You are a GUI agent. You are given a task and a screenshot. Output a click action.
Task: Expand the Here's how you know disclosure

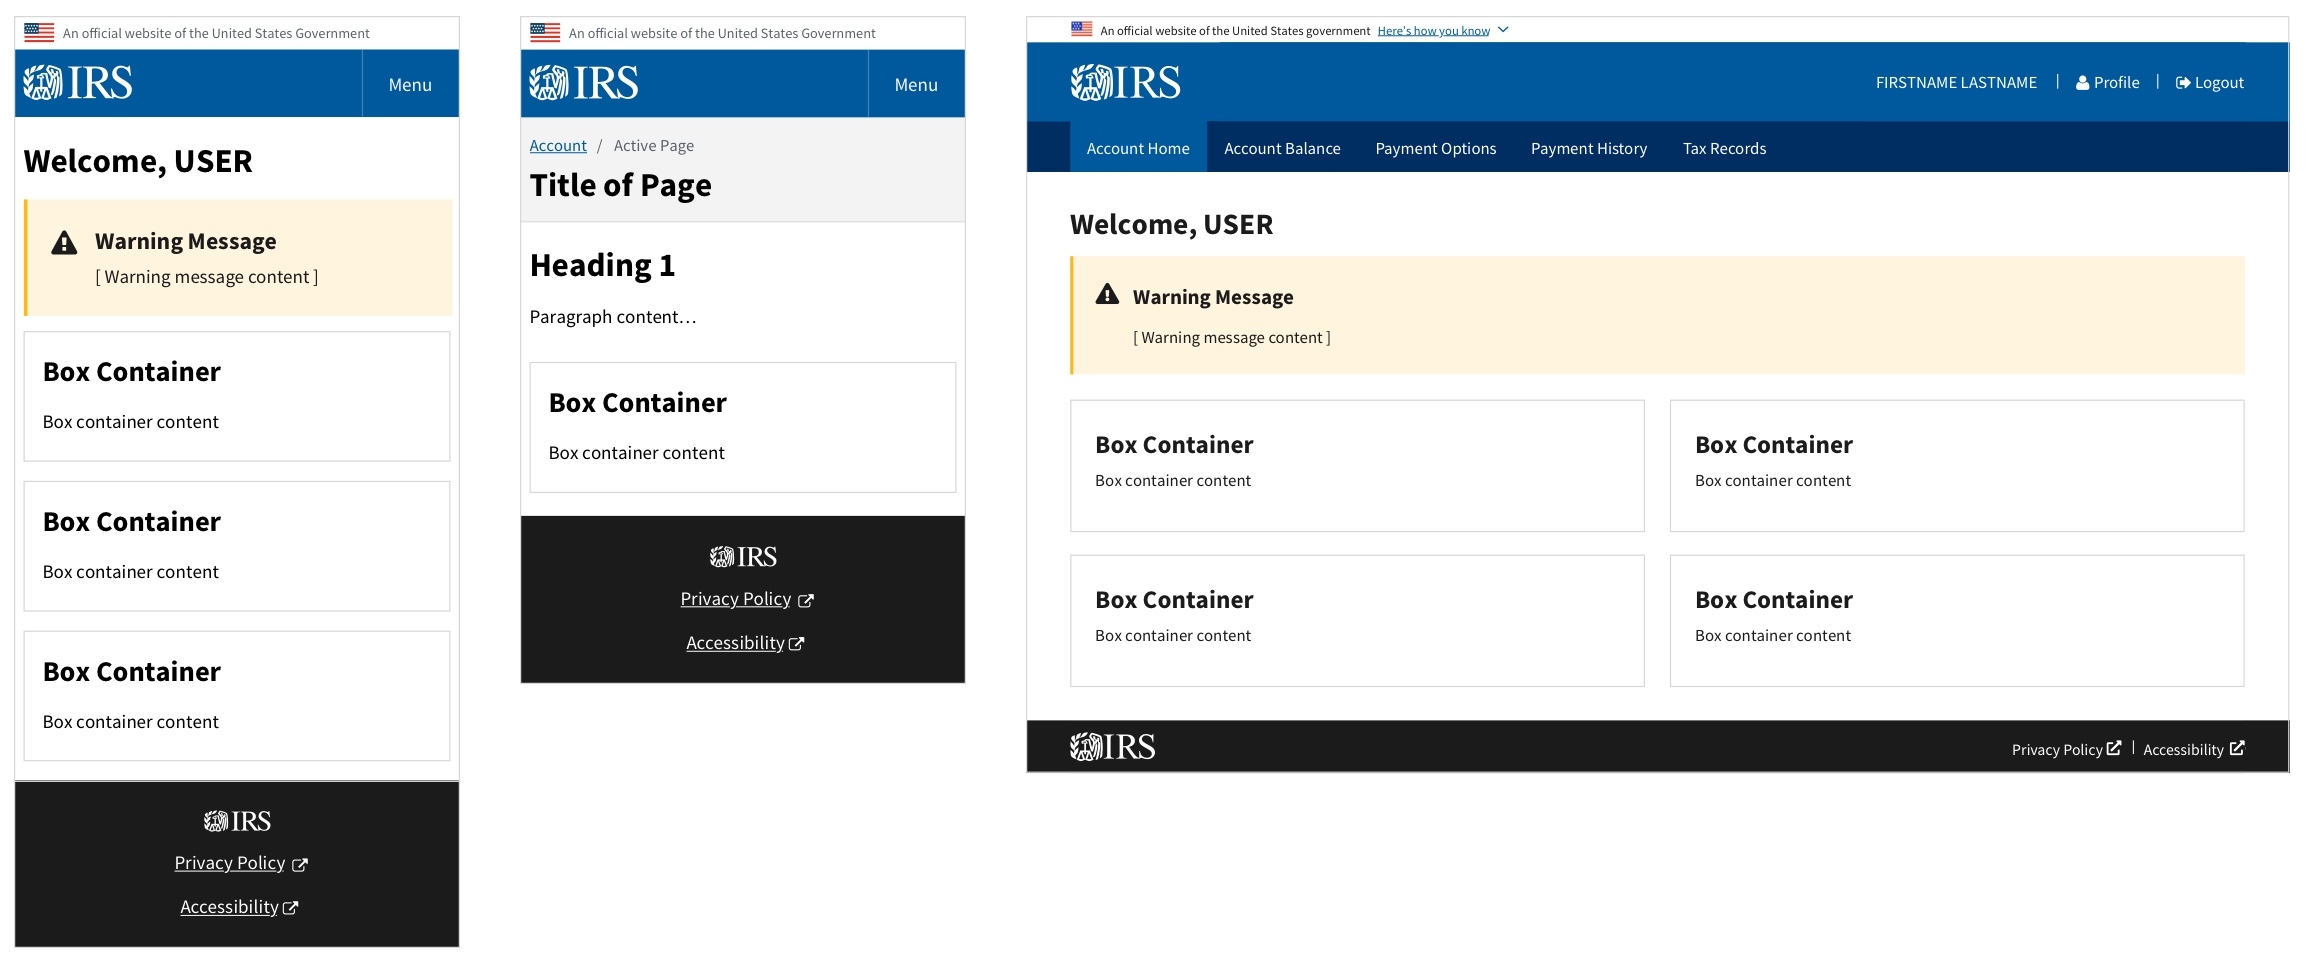[1433, 30]
